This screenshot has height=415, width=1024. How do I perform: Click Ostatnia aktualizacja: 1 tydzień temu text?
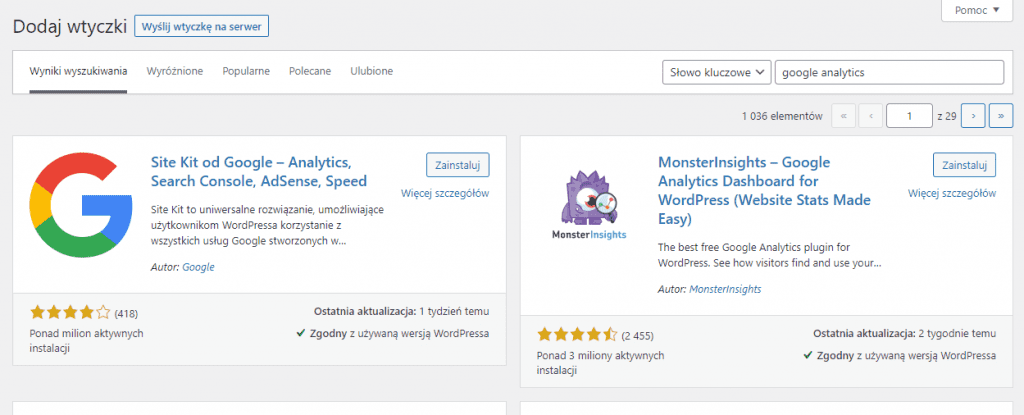[402, 311]
